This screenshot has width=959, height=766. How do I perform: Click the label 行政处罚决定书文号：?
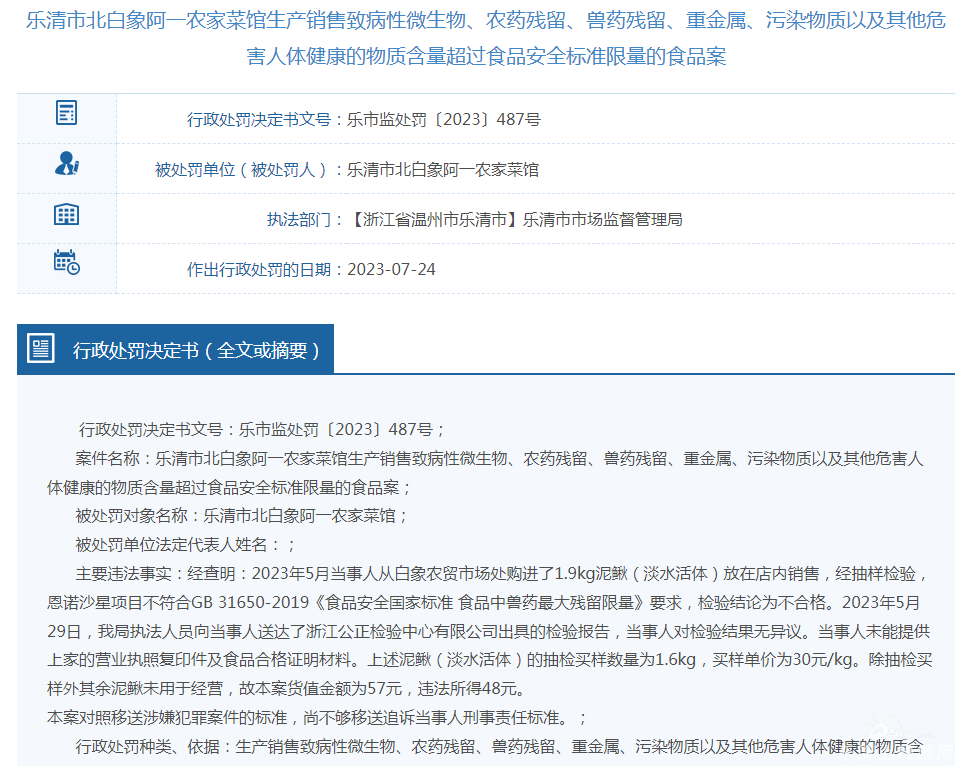267,119
